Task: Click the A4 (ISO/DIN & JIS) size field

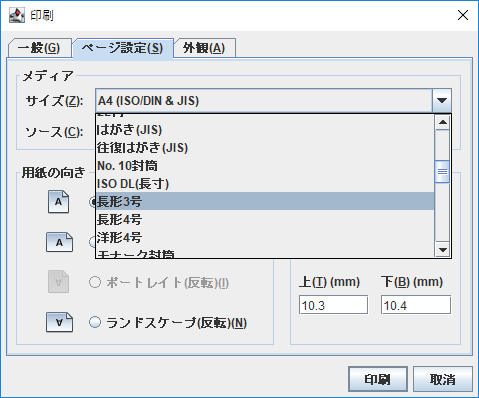Action: (x=264, y=100)
